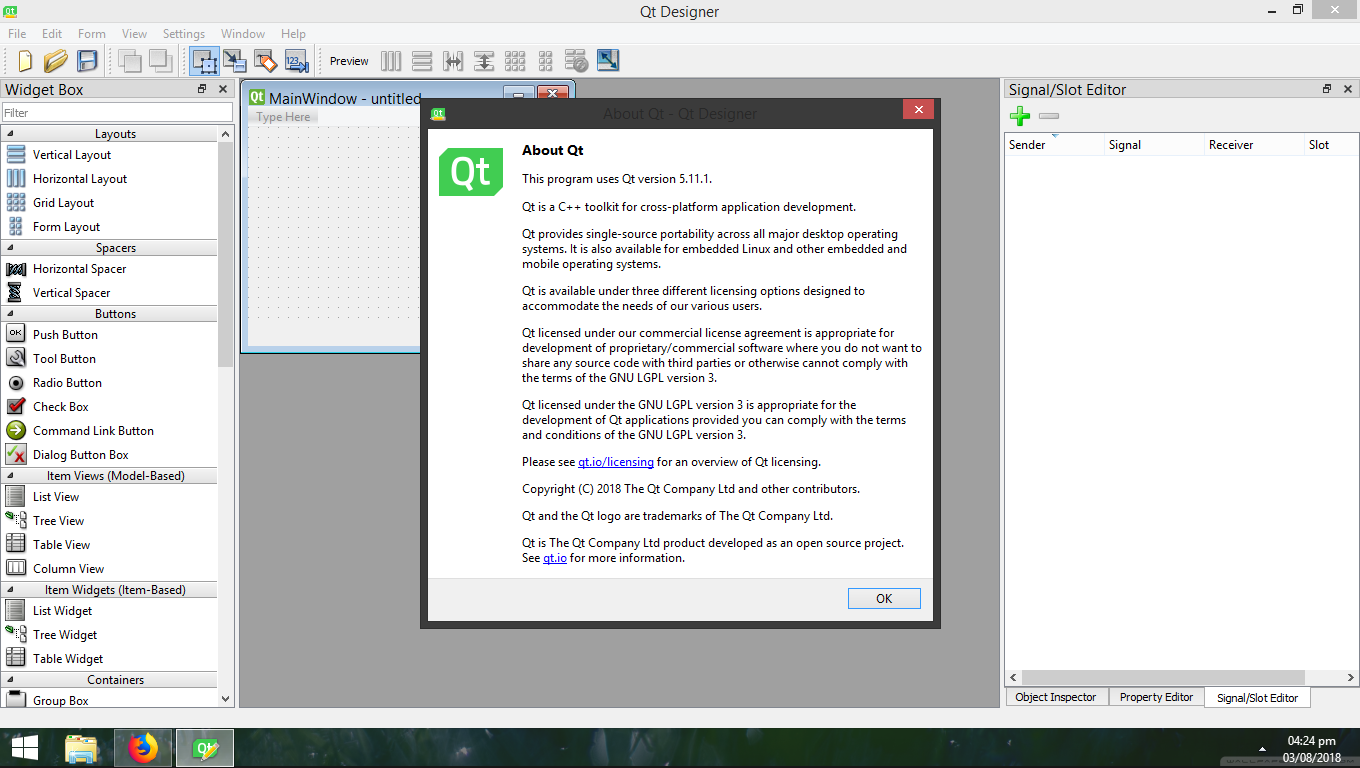
Task: Click the Adjust Size toolbar icon
Action: coord(608,61)
